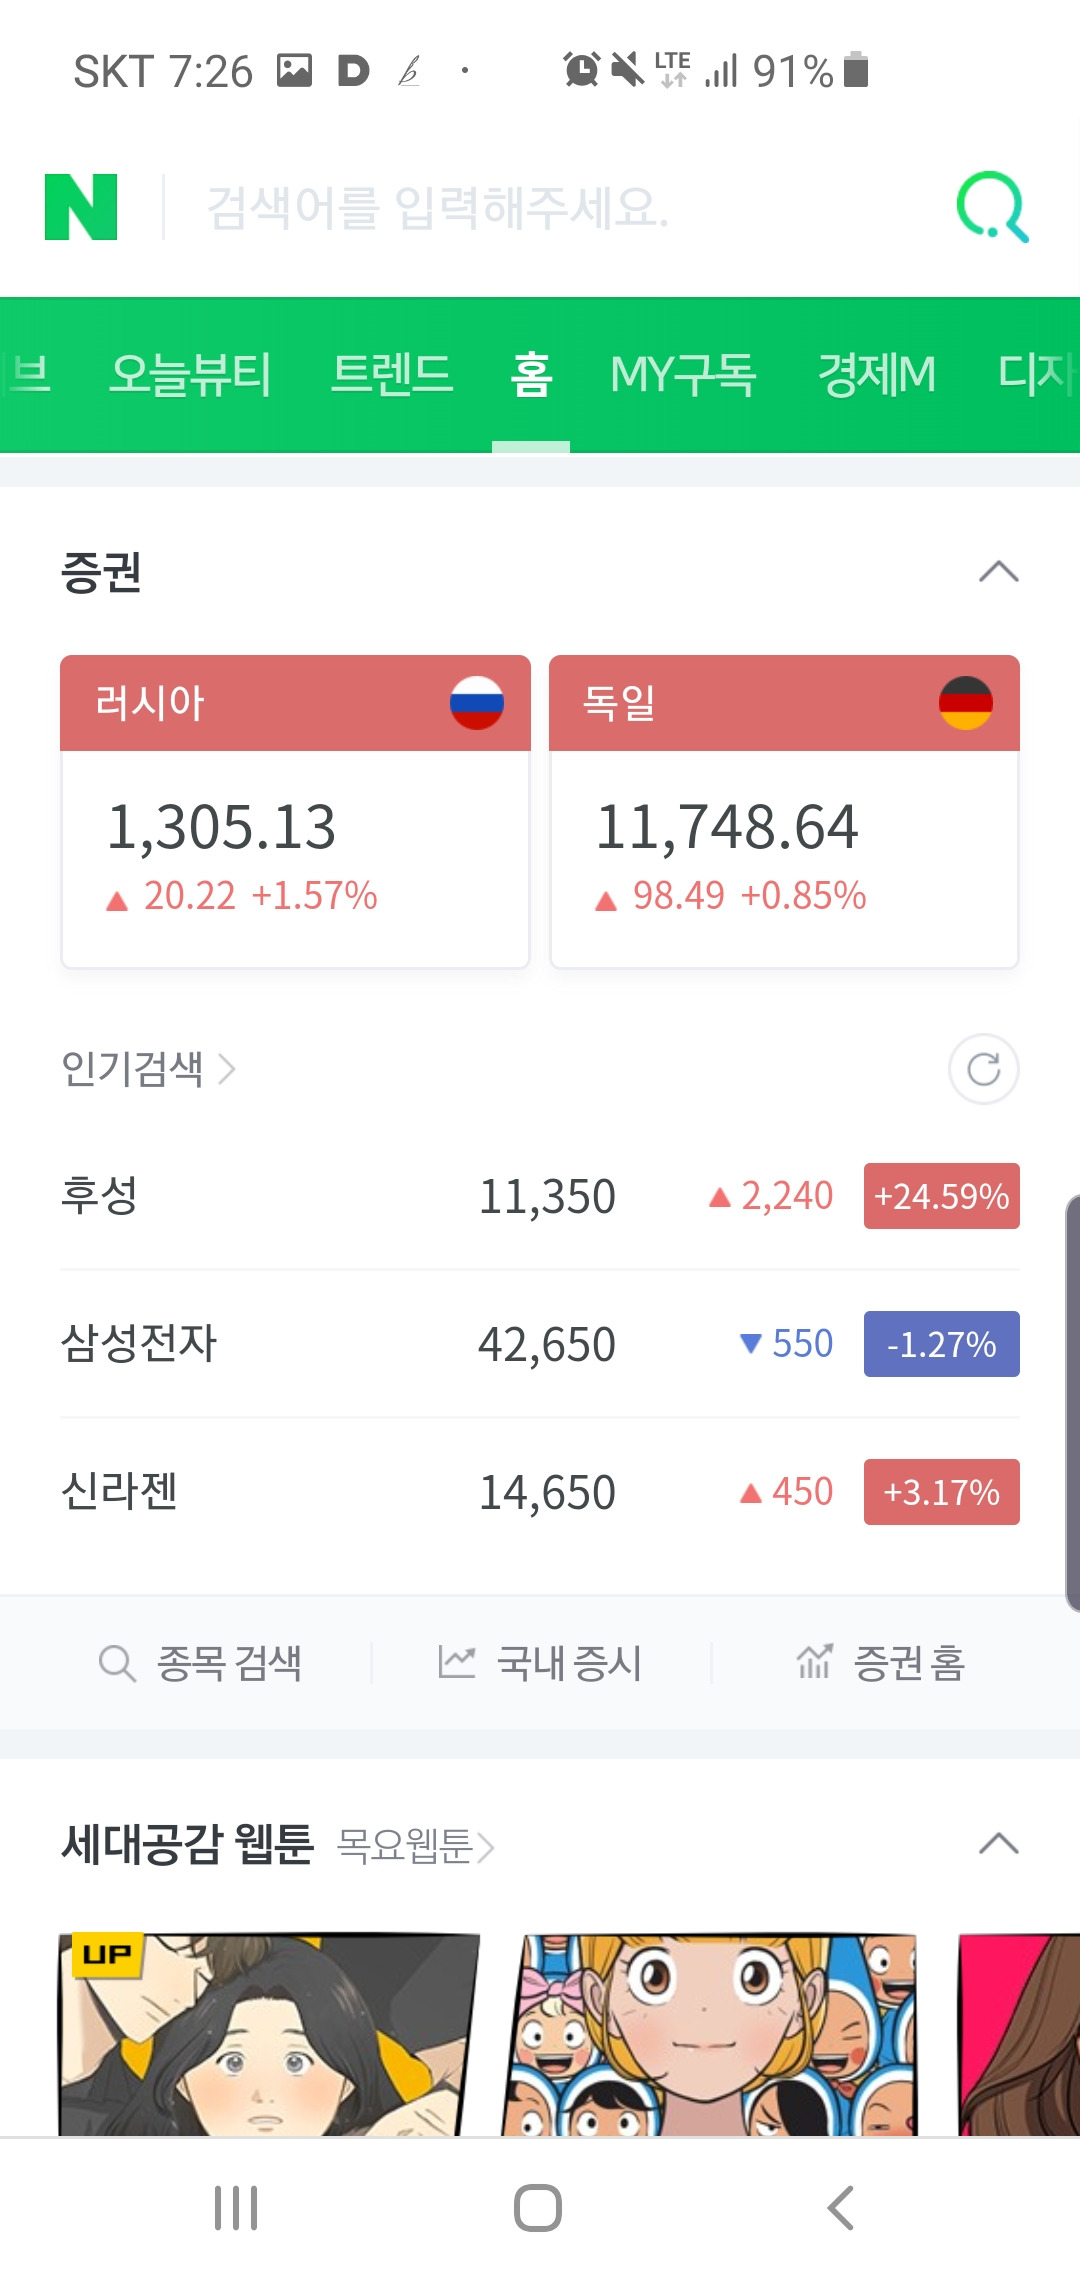Switch to the 트렌드 tab
Image resolution: width=1080 pixels, height=2280 pixels.
(x=392, y=375)
